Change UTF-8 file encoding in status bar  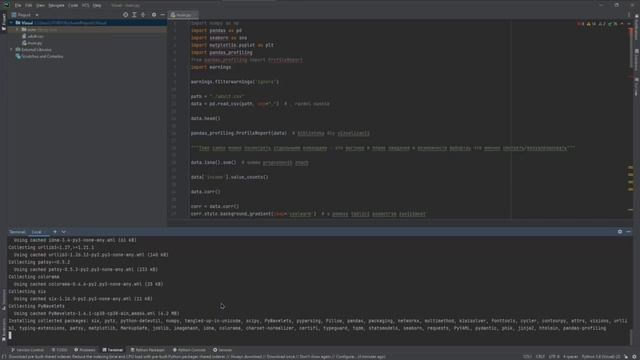coord(554,357)
